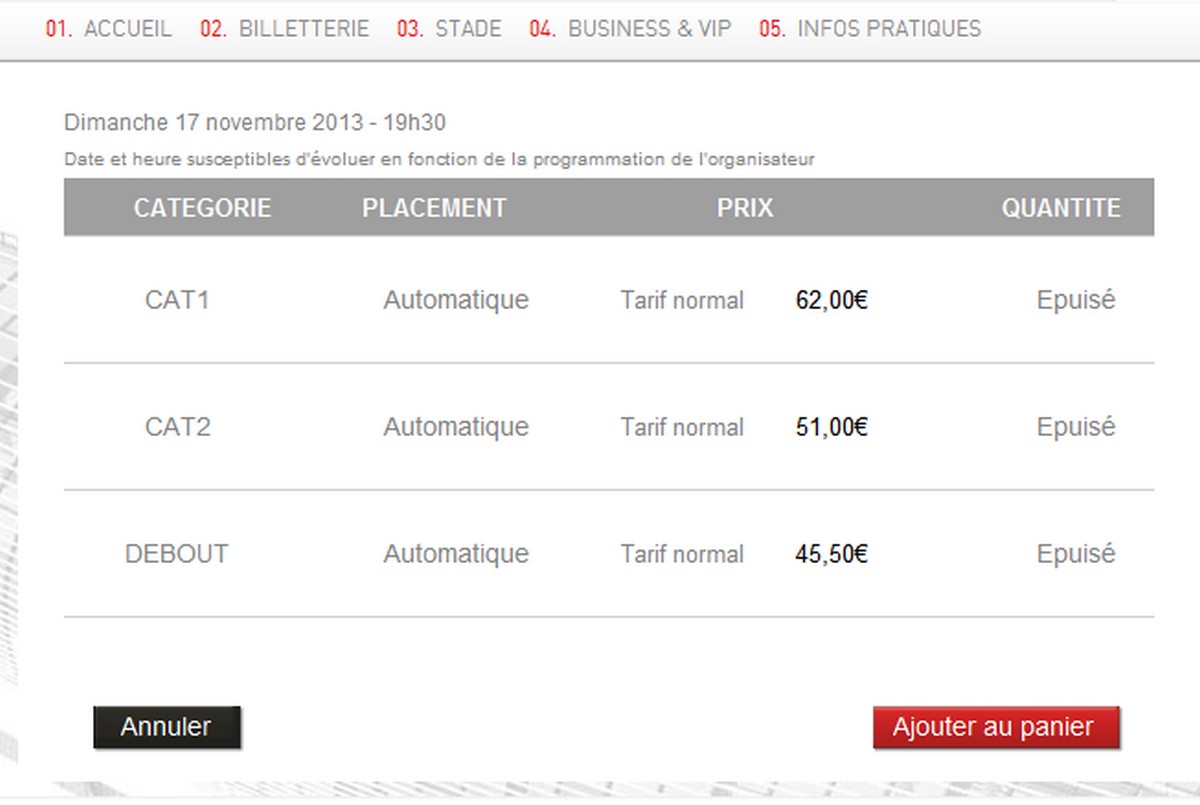Image resolution: width=1200 pixels, height=805 pixels.
Task: Click the Epuisé status for CAT2
Action: (x=1075, y=427)
